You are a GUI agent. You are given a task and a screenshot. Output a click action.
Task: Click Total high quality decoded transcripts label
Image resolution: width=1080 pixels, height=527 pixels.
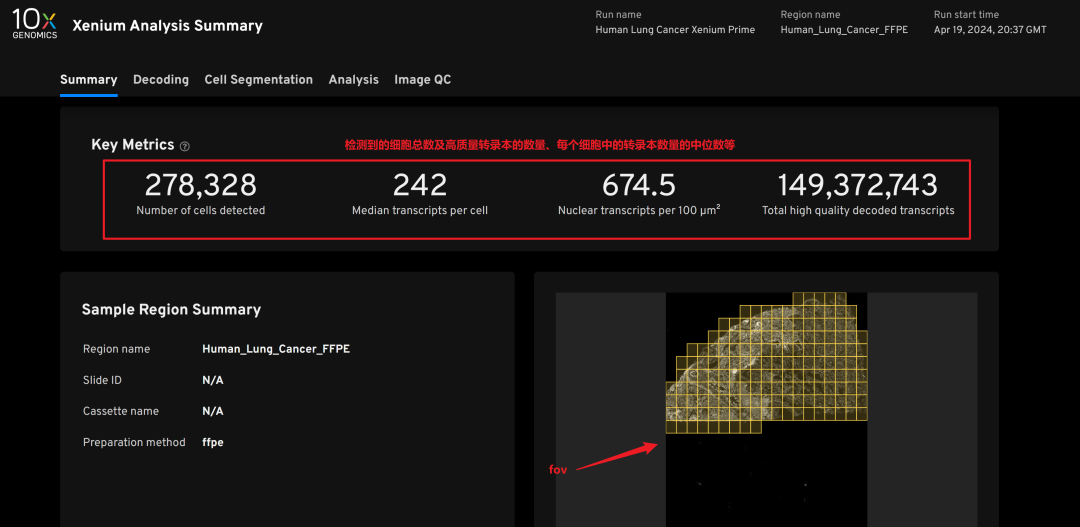[858, 211]
